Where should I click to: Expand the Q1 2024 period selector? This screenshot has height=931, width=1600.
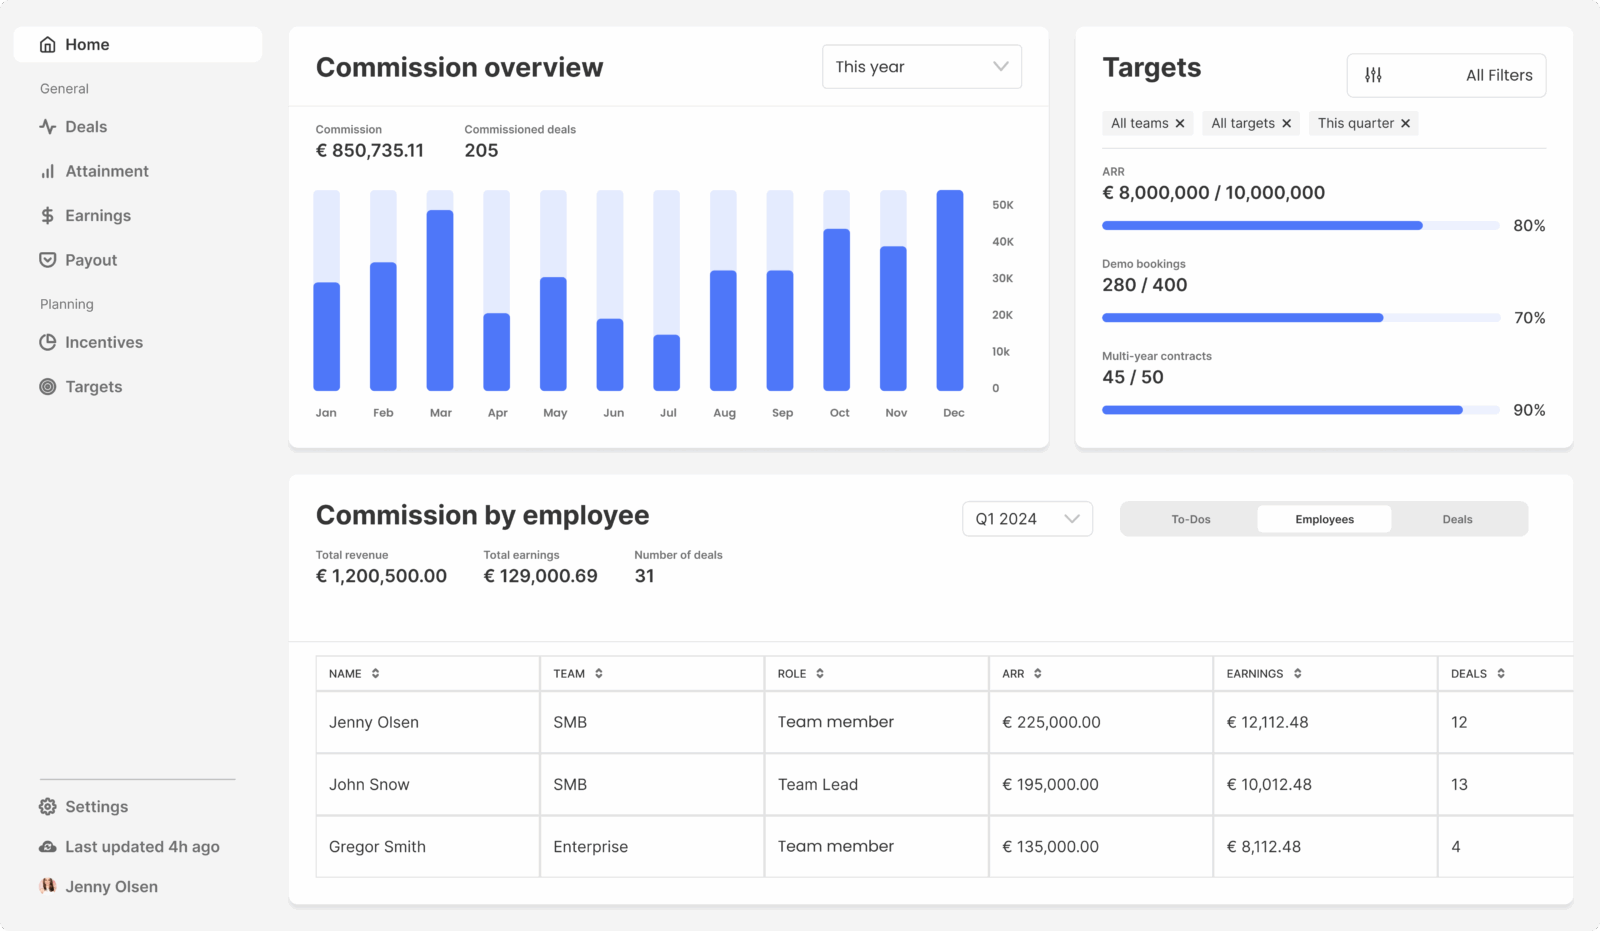click(1026, 518)
